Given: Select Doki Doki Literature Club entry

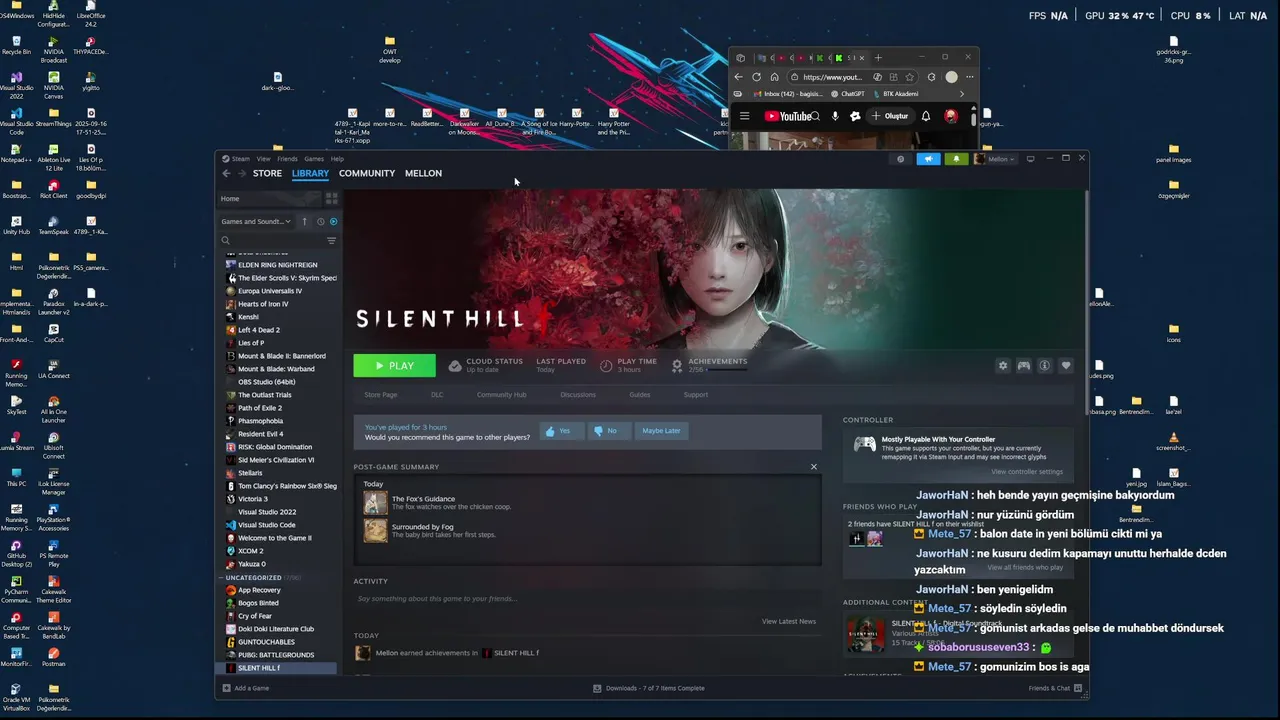Looking at the screenshot, I should pyautogui.click(x=276, y=629).
